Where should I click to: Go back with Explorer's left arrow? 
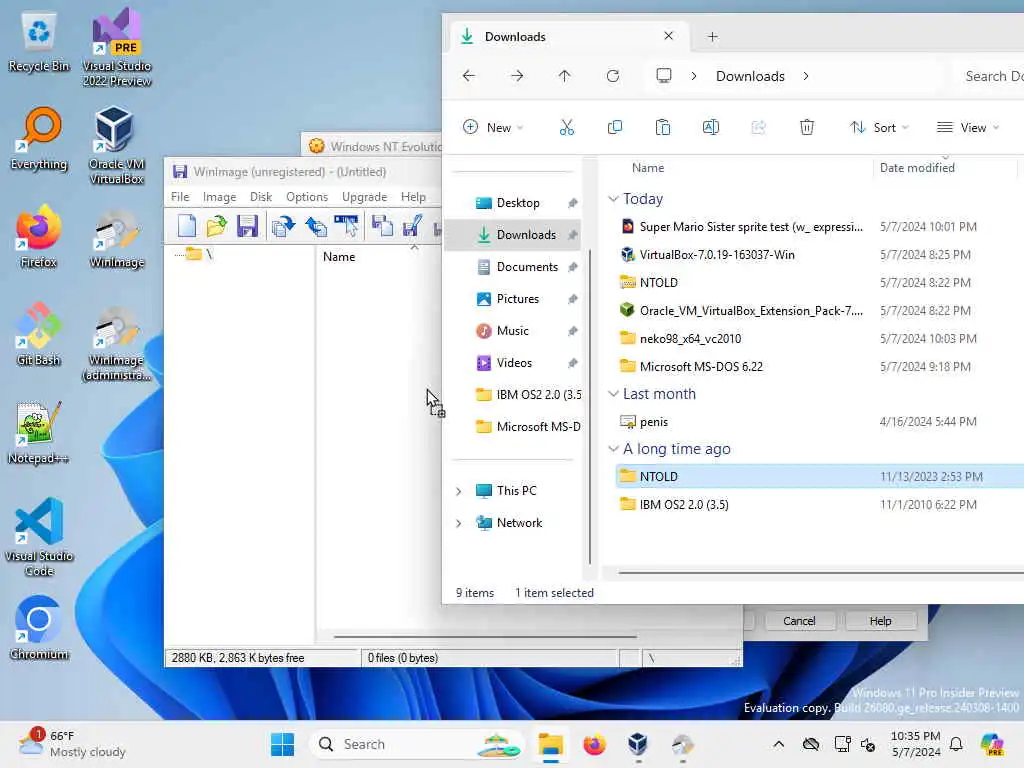click(469, 76)
